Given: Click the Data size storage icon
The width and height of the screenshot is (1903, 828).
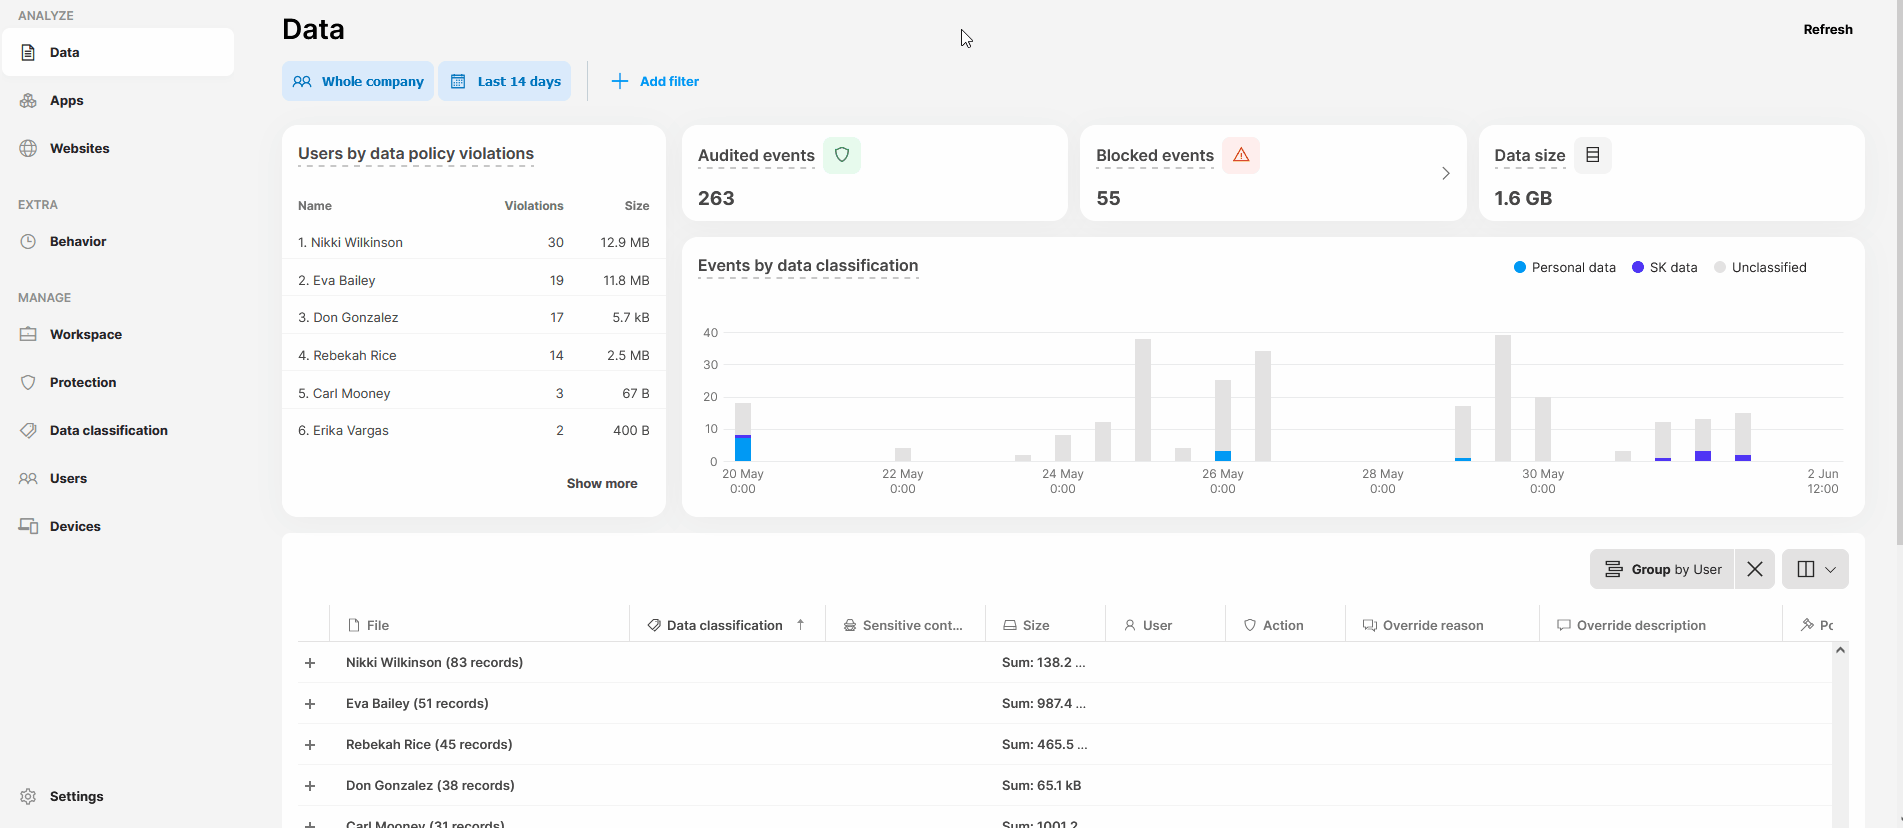Looking at the screenshot, I should 1592,155.
